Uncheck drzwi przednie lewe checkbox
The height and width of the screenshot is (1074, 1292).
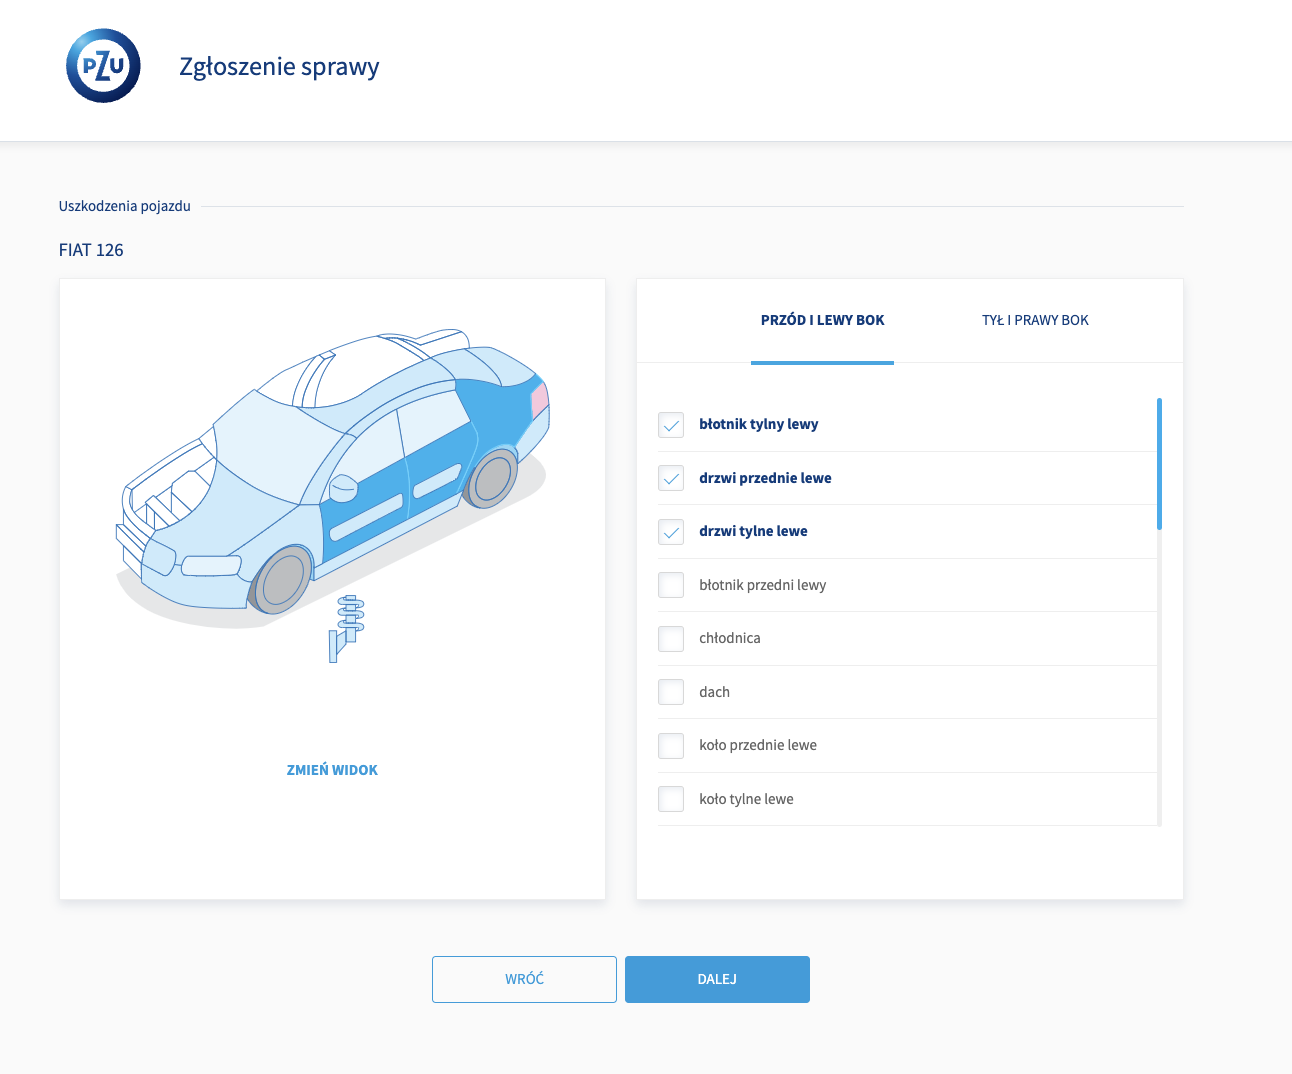[x=671, y=478]
